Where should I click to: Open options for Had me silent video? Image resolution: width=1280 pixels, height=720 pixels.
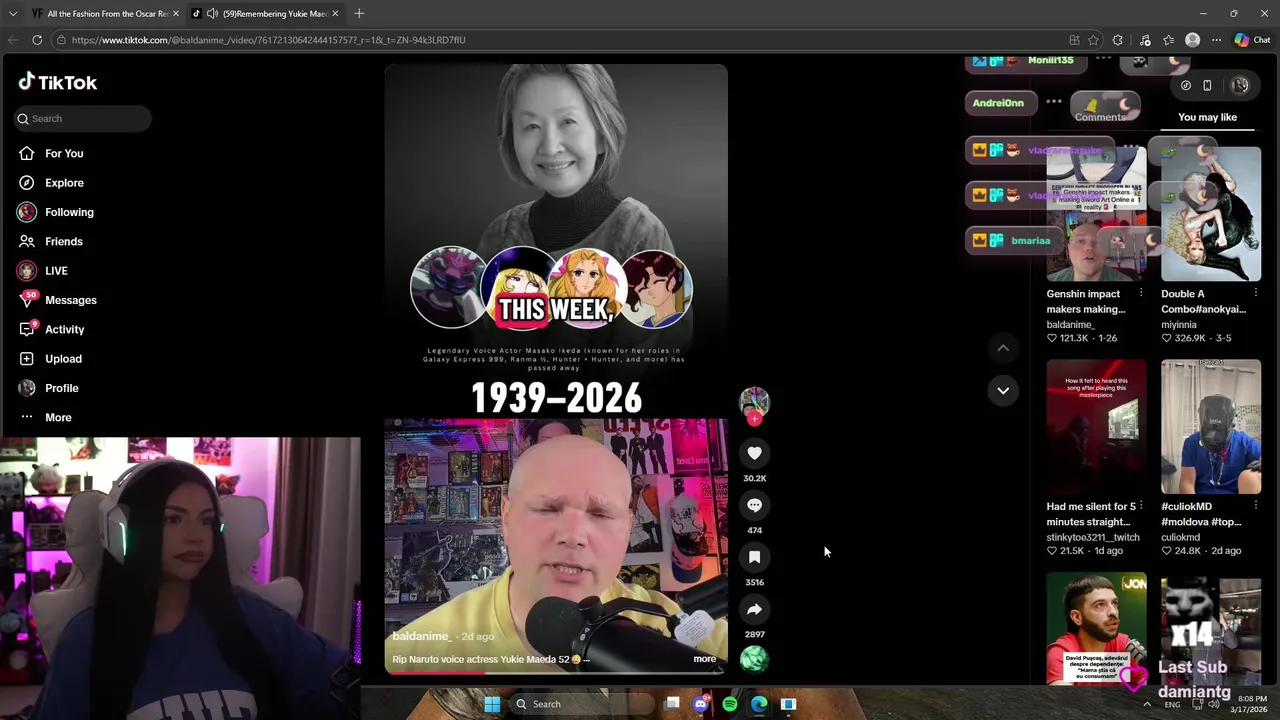coord(1141,506)
